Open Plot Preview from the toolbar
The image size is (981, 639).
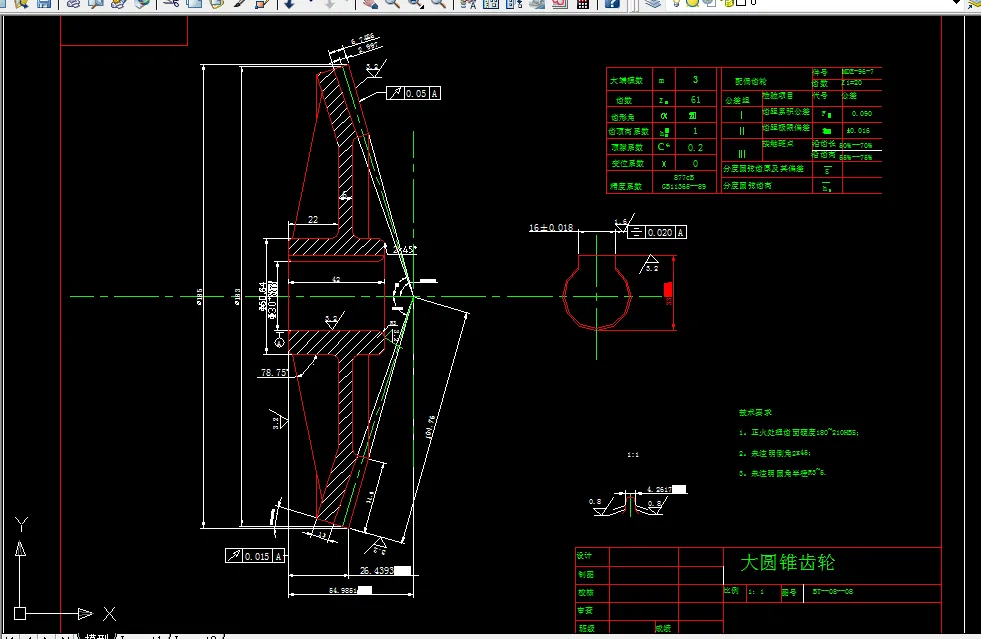[96, 3]
